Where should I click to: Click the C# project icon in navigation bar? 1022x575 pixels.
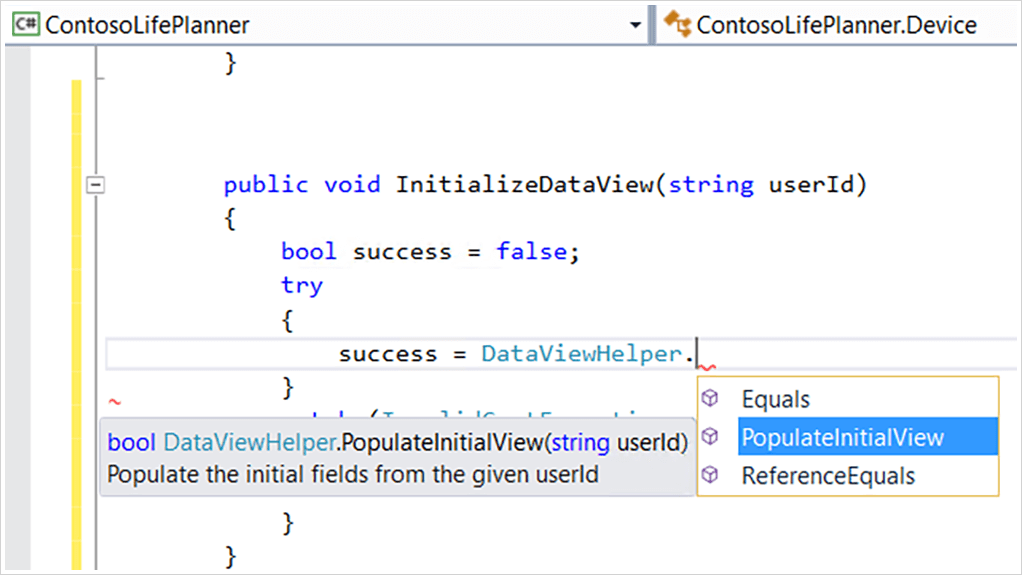(27, 24)
